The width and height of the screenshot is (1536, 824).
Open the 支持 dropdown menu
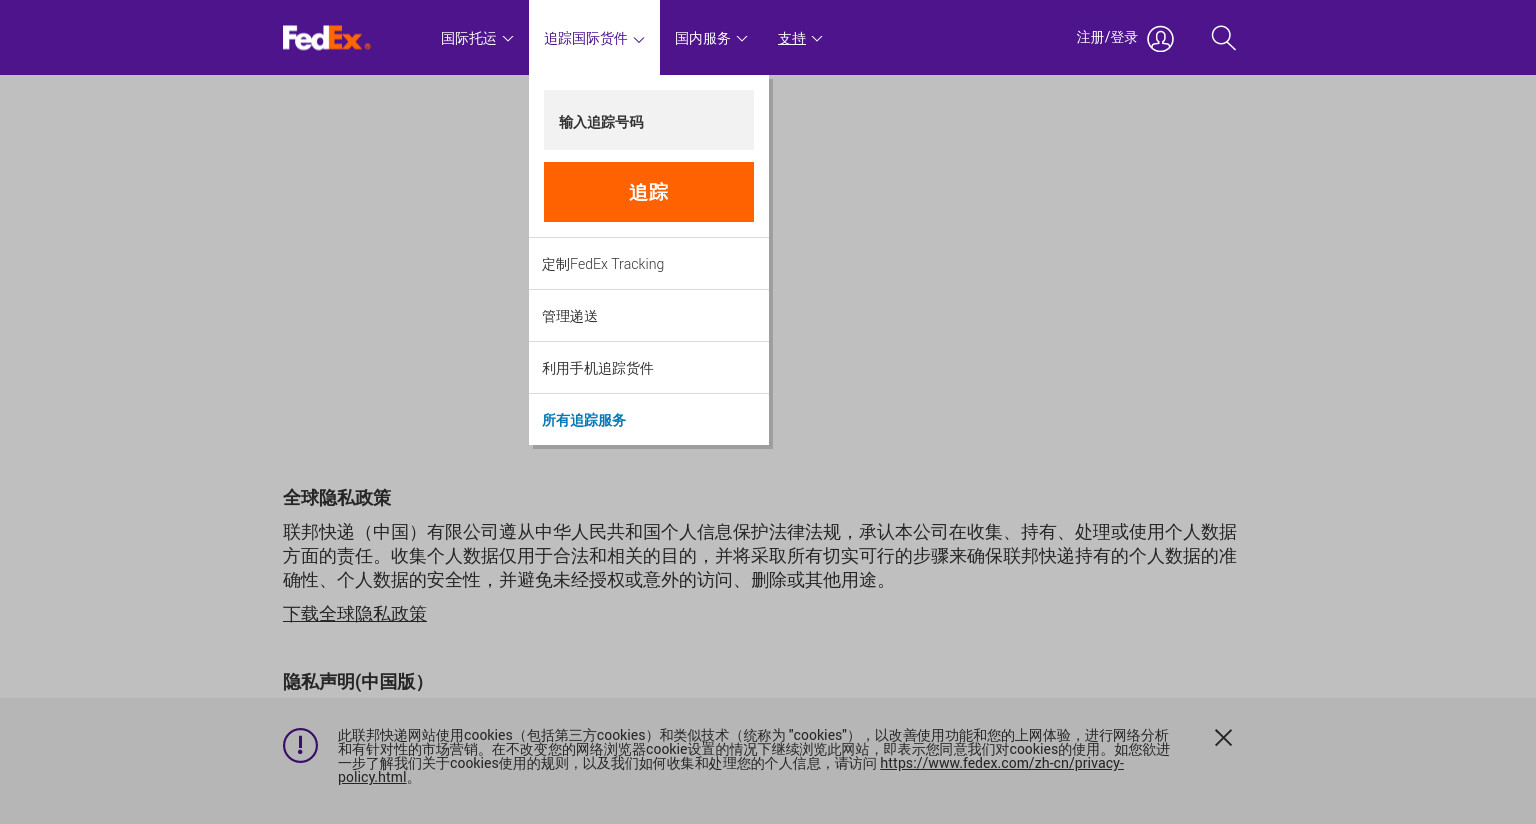coord(800,38)
